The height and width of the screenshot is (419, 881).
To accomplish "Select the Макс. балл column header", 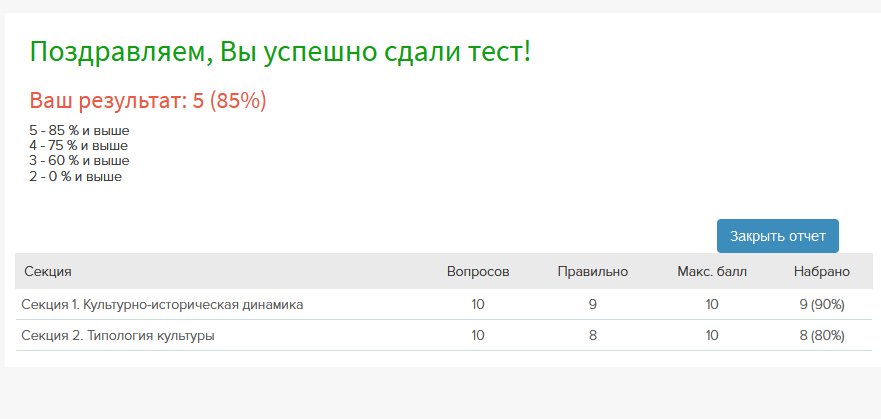I will tap(711, 271).
